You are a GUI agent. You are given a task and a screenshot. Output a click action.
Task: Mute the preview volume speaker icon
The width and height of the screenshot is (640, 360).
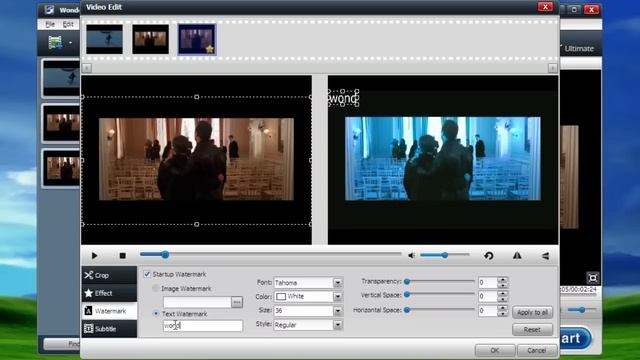411,256
